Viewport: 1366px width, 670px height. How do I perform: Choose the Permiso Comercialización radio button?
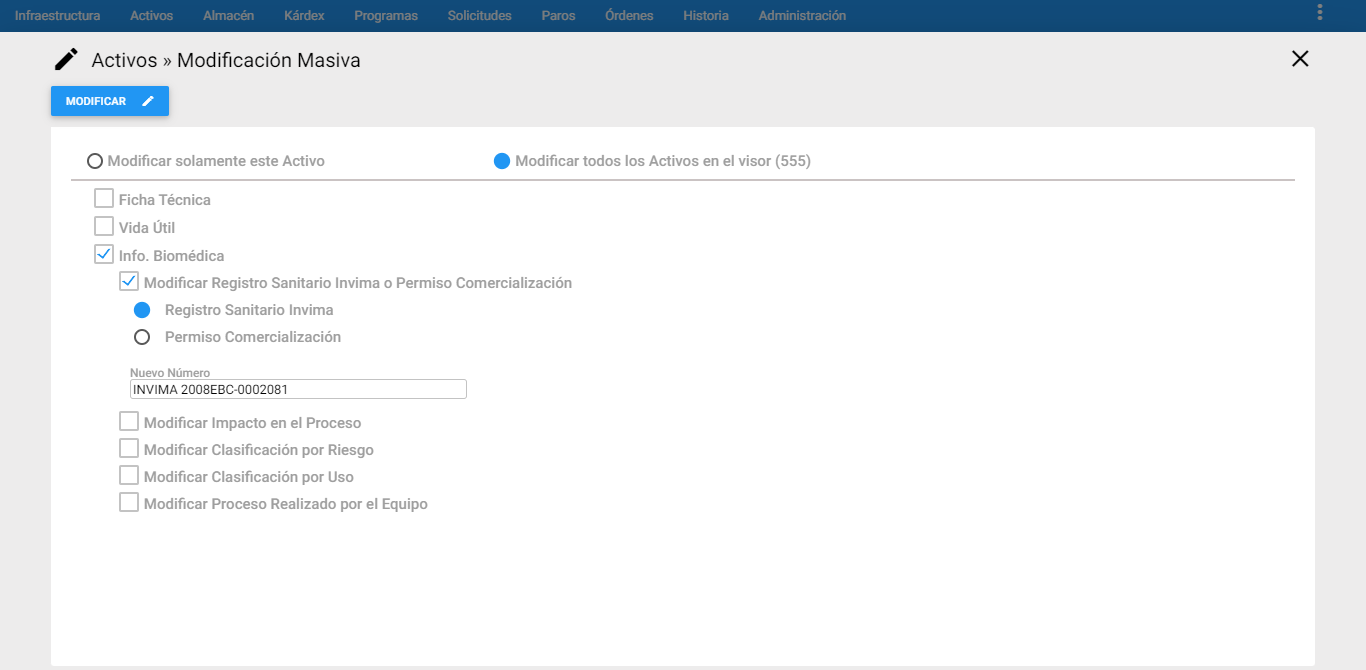click(142, 337)
